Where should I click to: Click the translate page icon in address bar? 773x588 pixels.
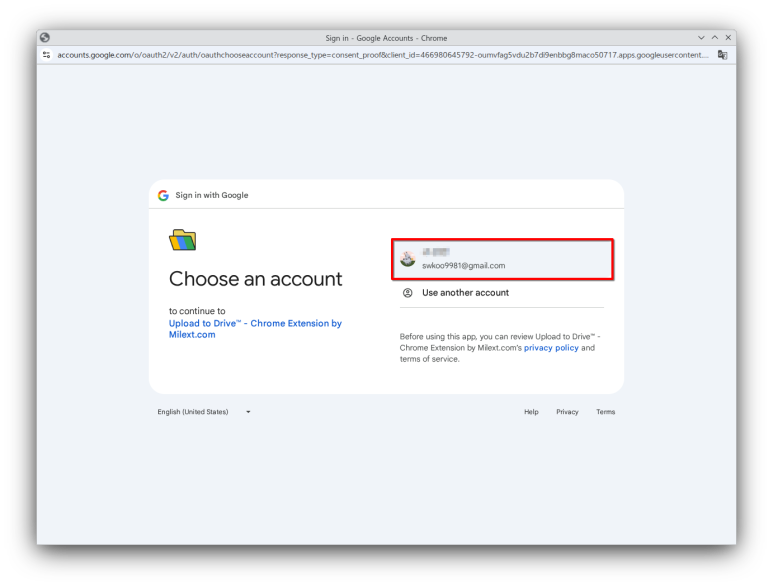pyautogui.click(x=722, y=55)
